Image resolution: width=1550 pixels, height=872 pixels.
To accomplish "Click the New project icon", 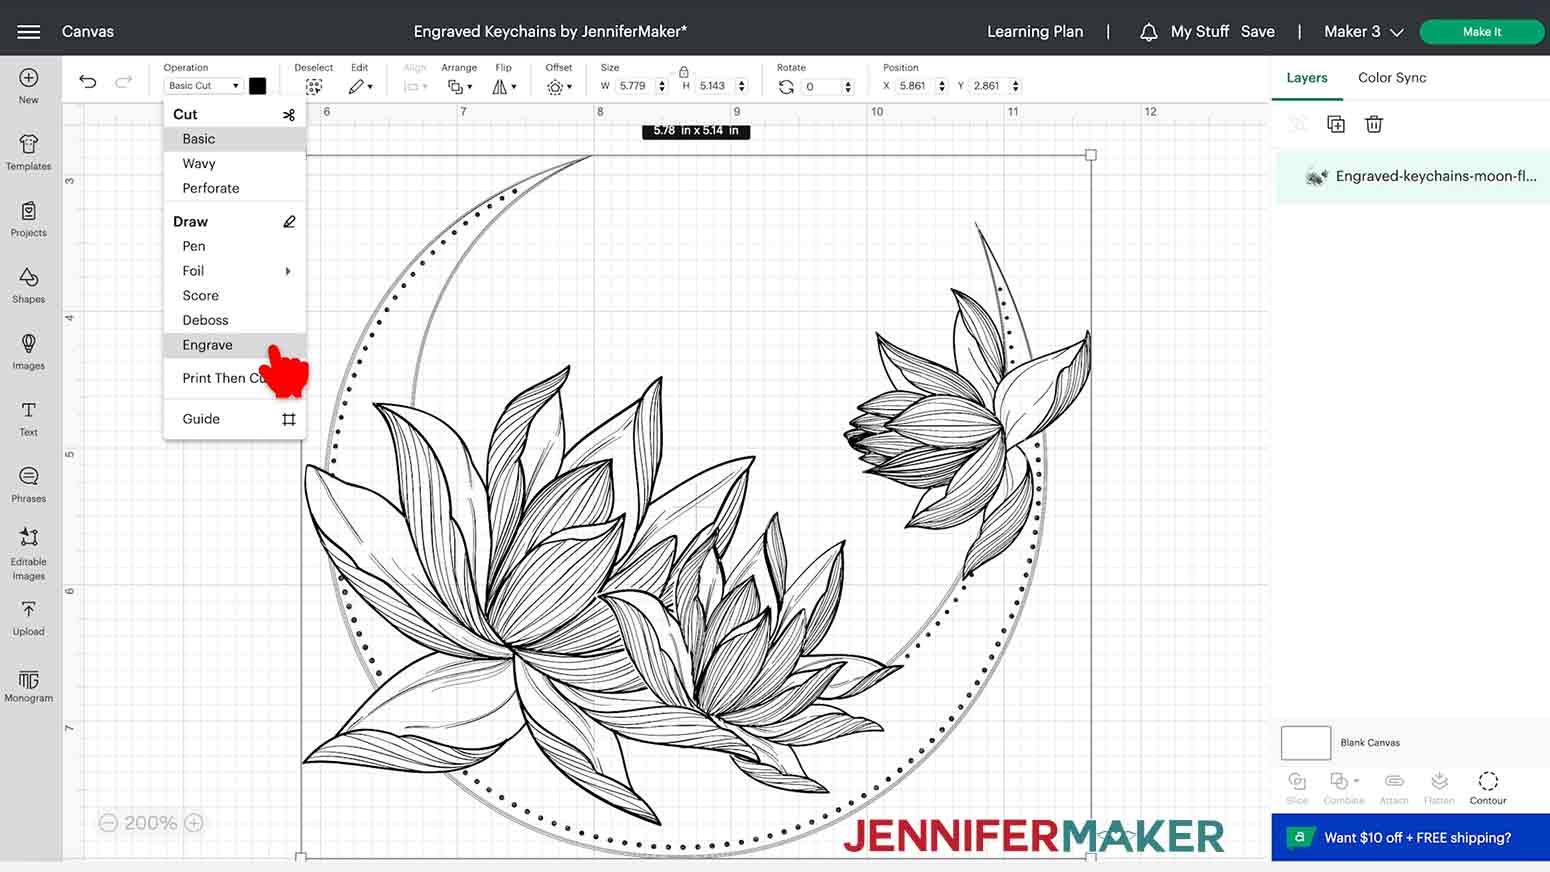I will pos(29,78).
